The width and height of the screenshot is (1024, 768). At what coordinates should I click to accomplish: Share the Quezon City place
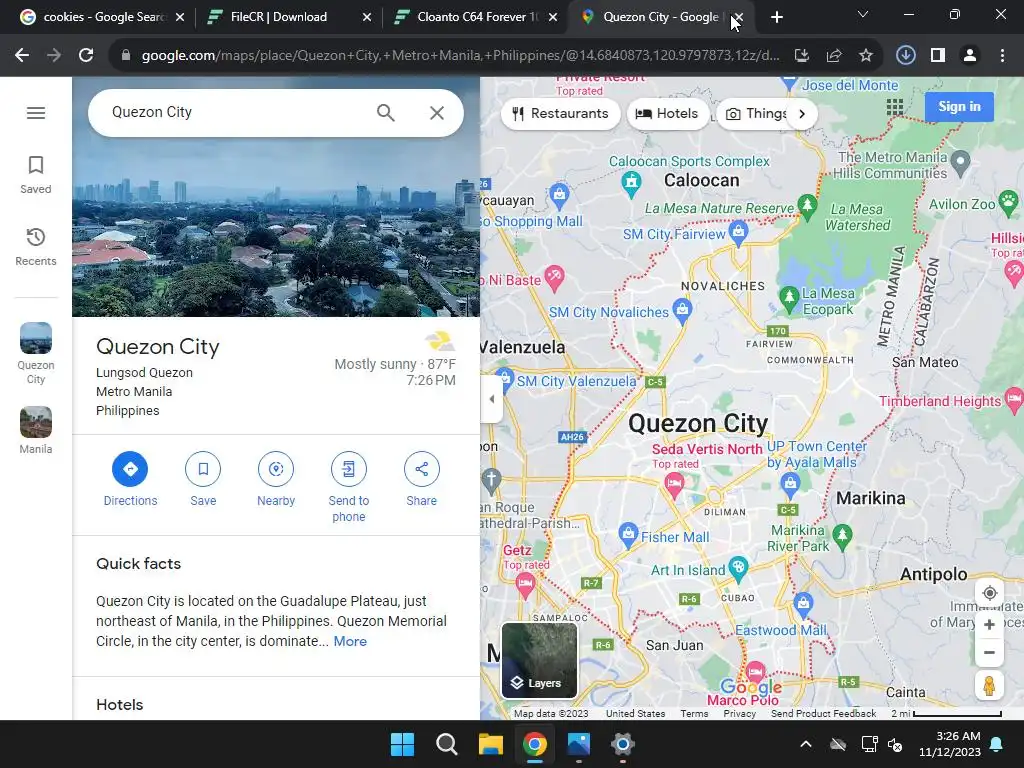tap(421, 479)
